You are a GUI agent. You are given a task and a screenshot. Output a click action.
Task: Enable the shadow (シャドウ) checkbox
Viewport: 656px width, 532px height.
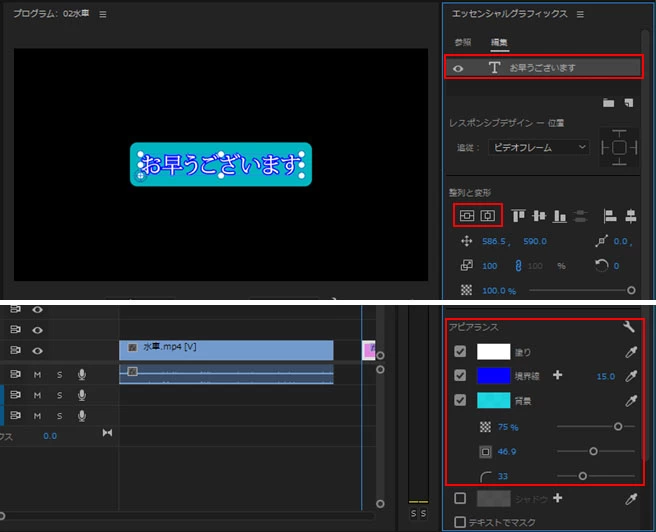460,498
